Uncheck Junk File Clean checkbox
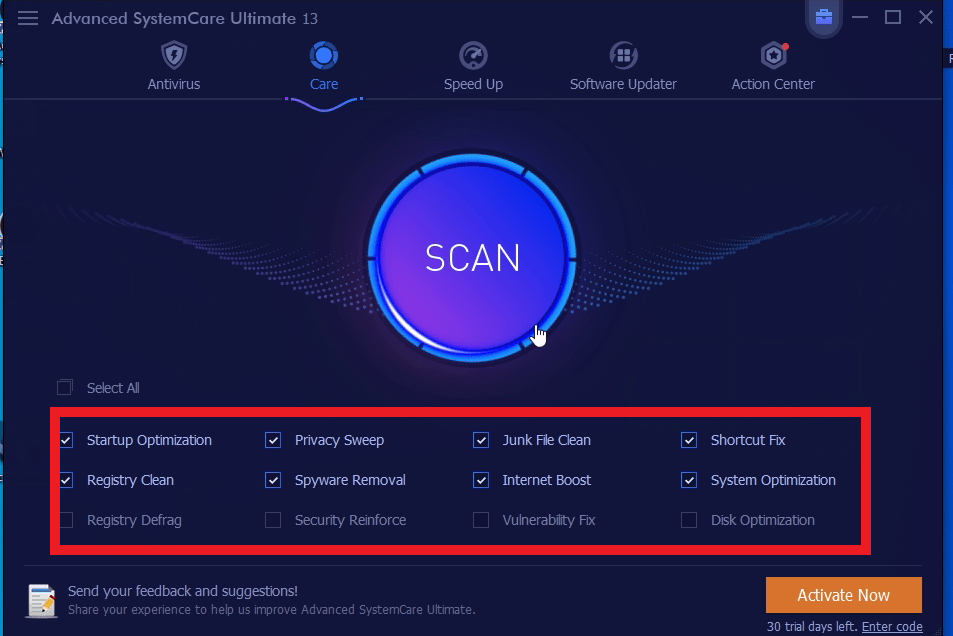The height and width of the screenshot is (636, 953). pos(481,440)
